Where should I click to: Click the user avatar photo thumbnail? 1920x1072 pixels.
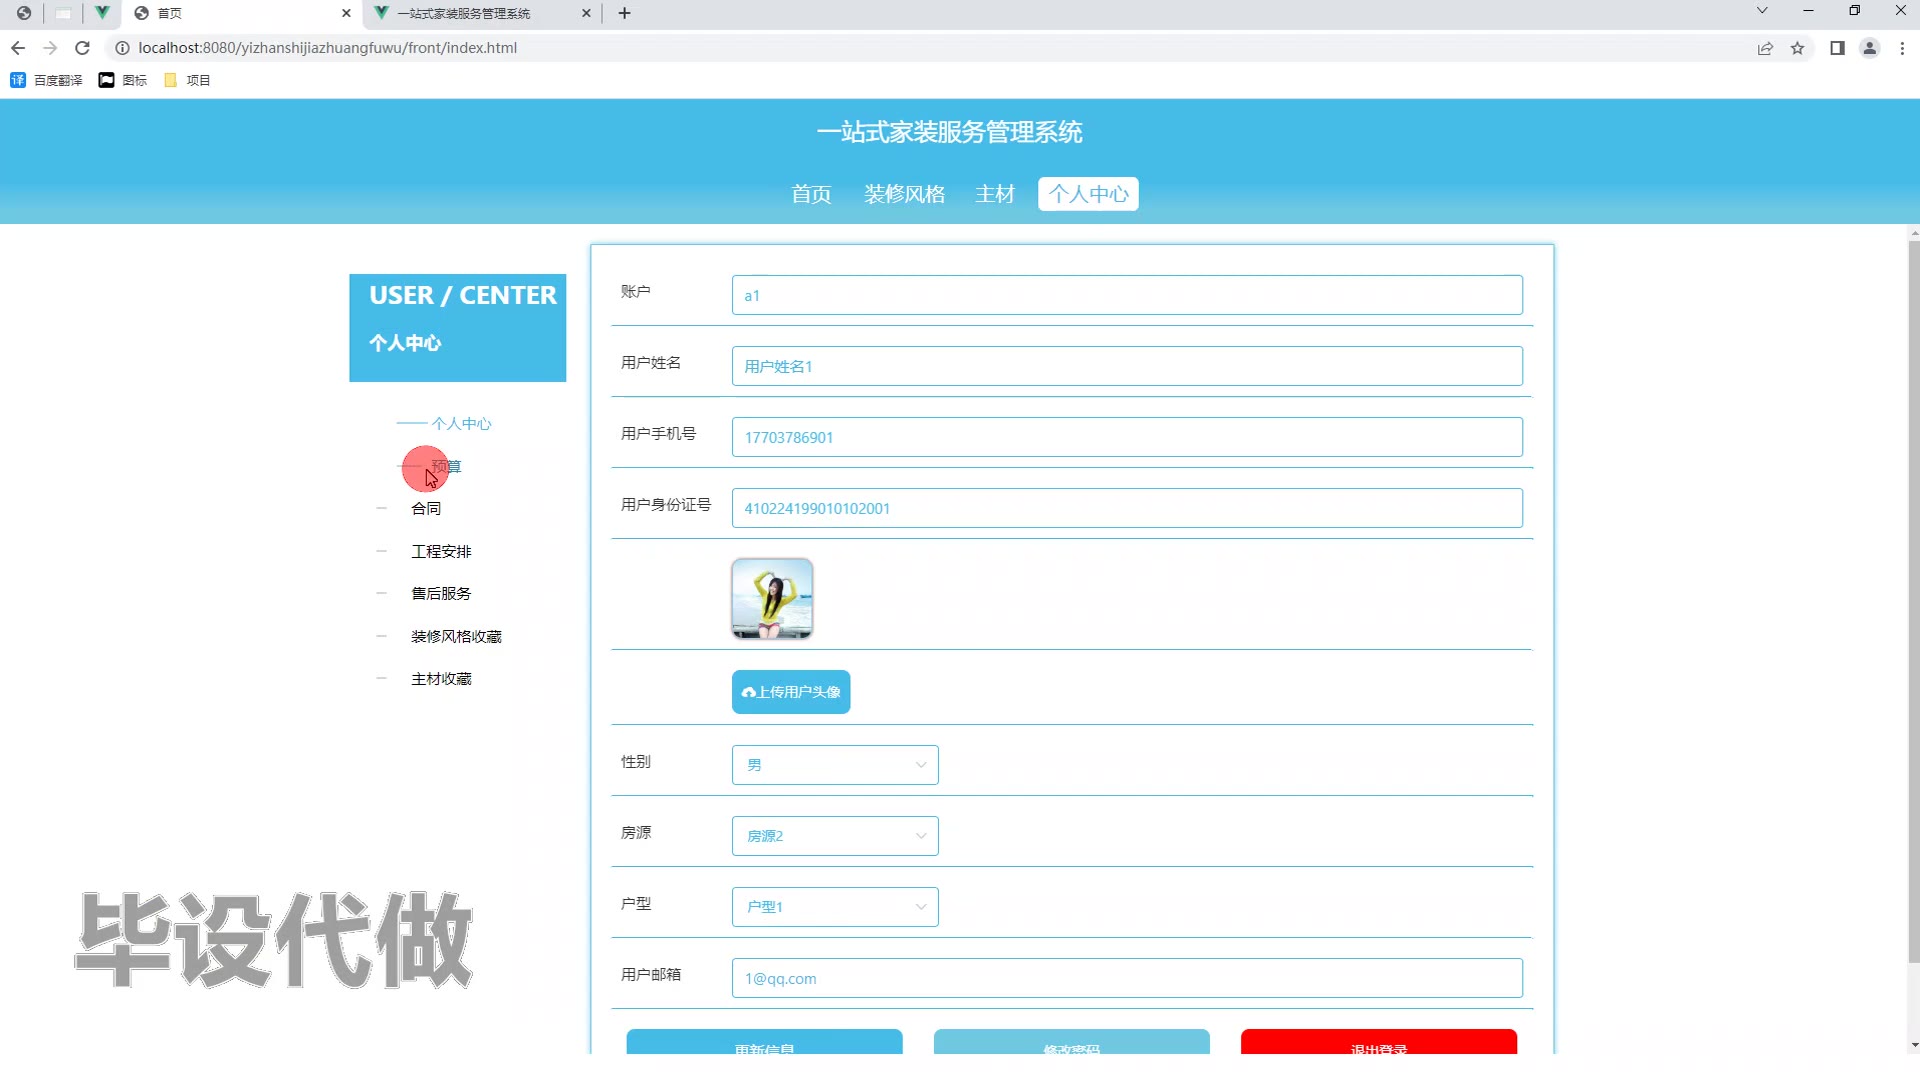tap(772, 598)
